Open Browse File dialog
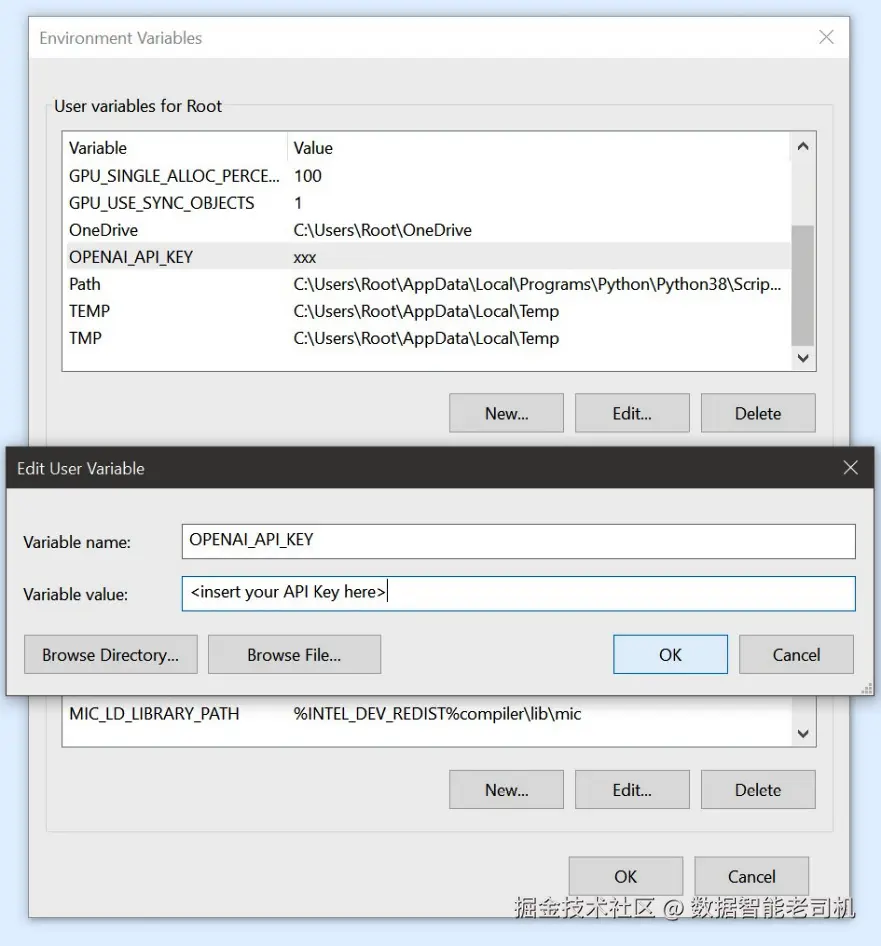 [294, 655]
